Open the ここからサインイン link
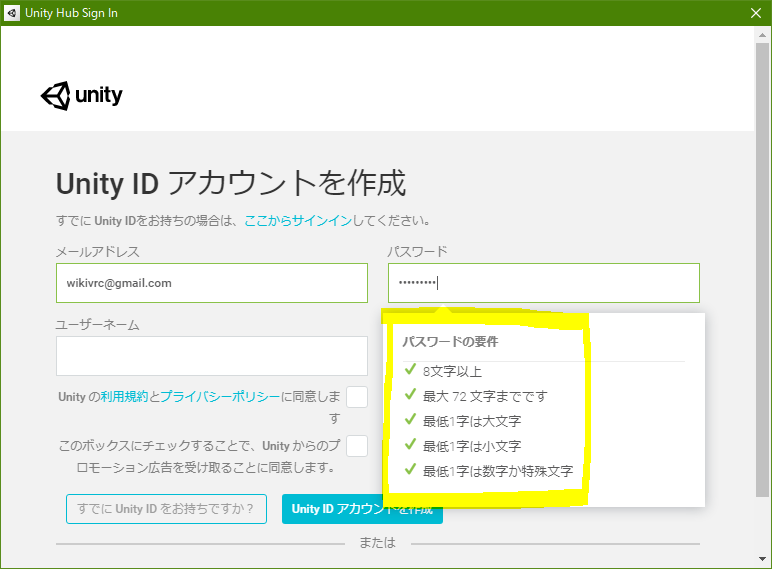 (x=298, y=221)
